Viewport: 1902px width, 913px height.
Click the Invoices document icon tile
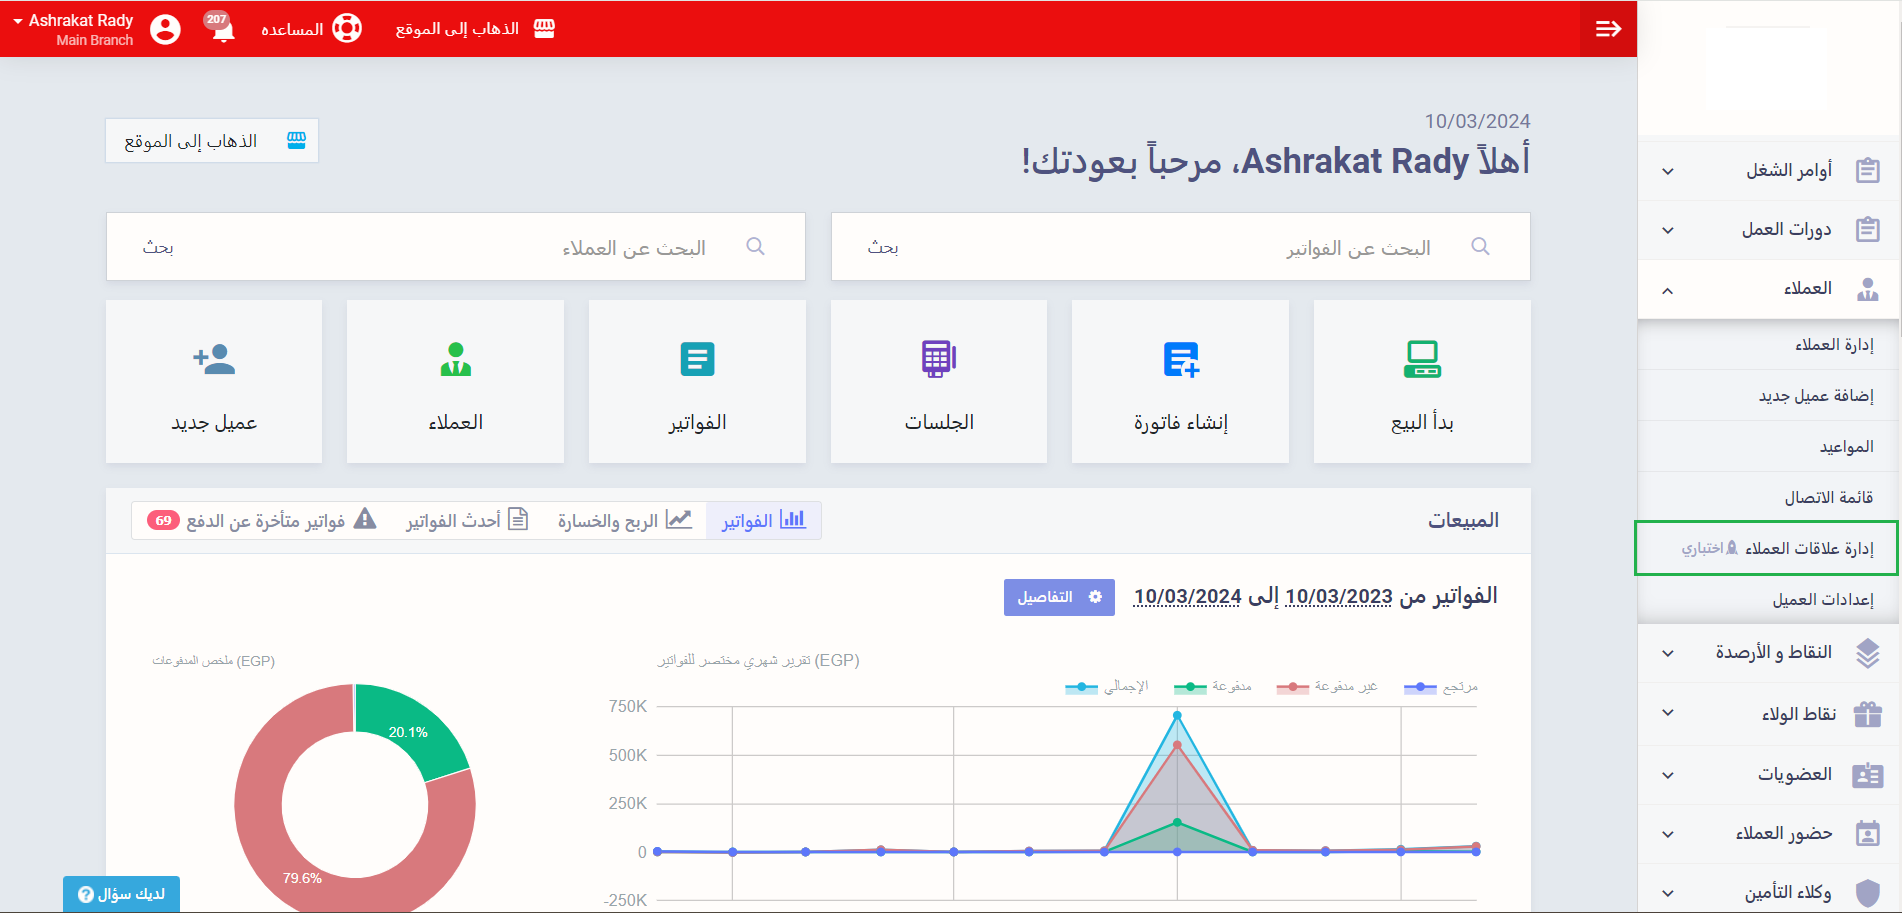coord(697,359)
